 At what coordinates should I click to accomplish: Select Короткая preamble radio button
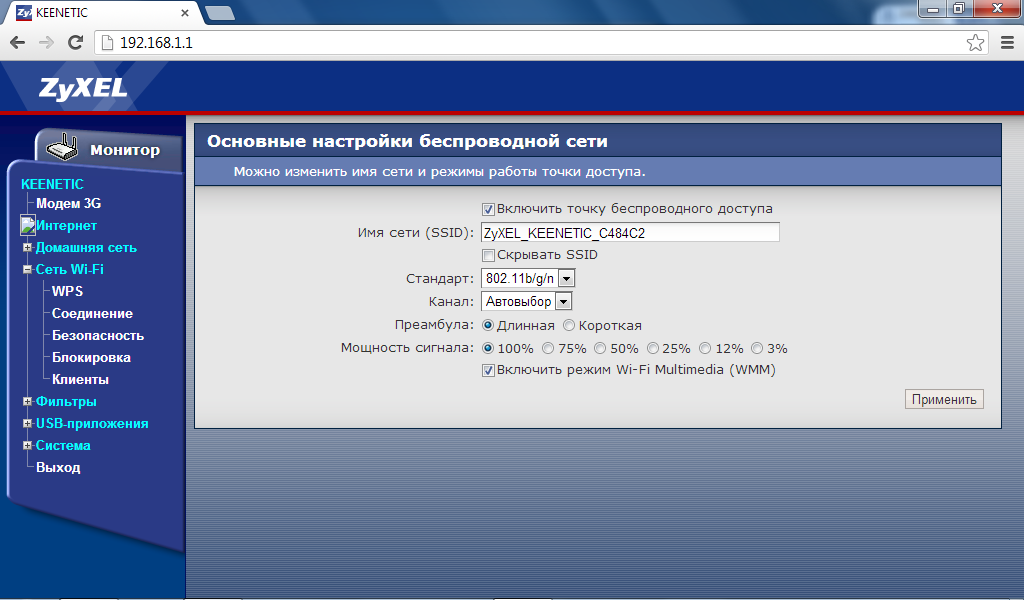pyautogui.click(x=569, y=325)
